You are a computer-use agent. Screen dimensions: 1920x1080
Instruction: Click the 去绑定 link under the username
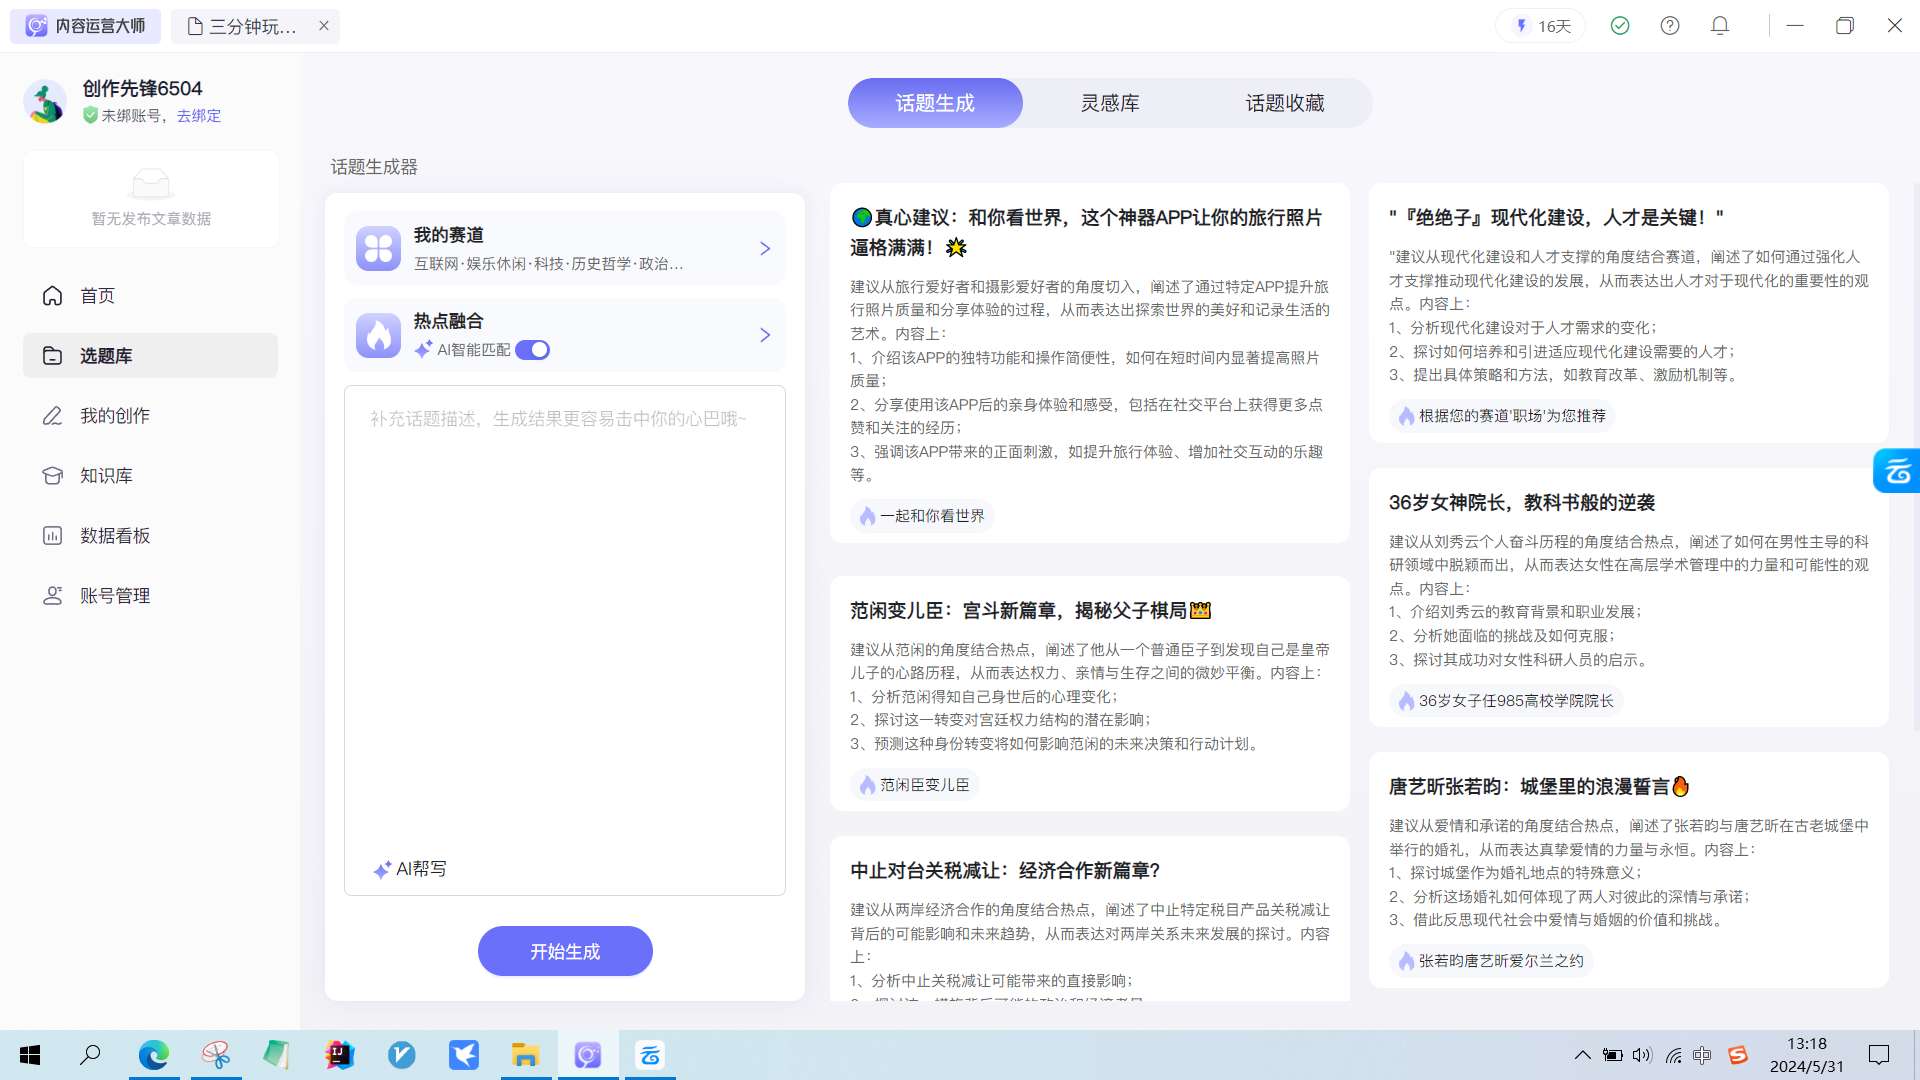tap(198, 116)
